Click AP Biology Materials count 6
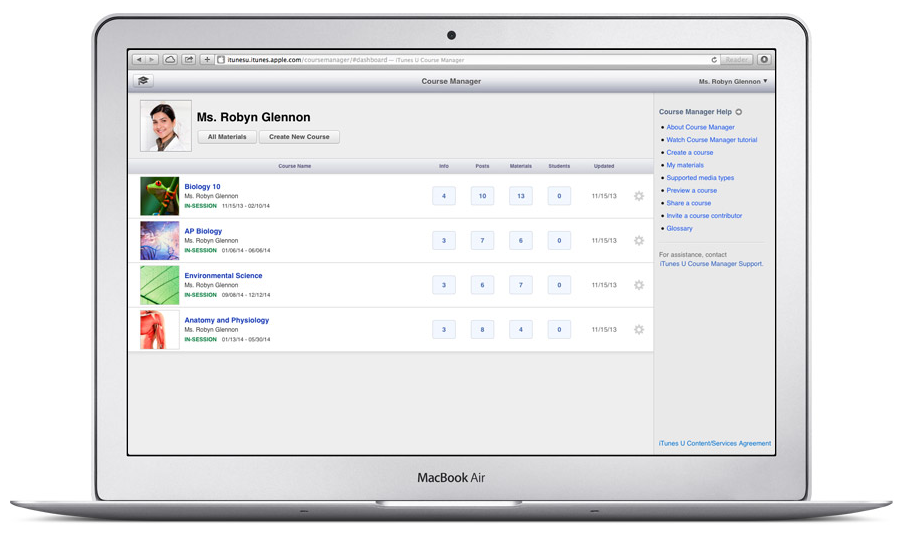This screenshot has width=921, height=534. coord(521,241)
